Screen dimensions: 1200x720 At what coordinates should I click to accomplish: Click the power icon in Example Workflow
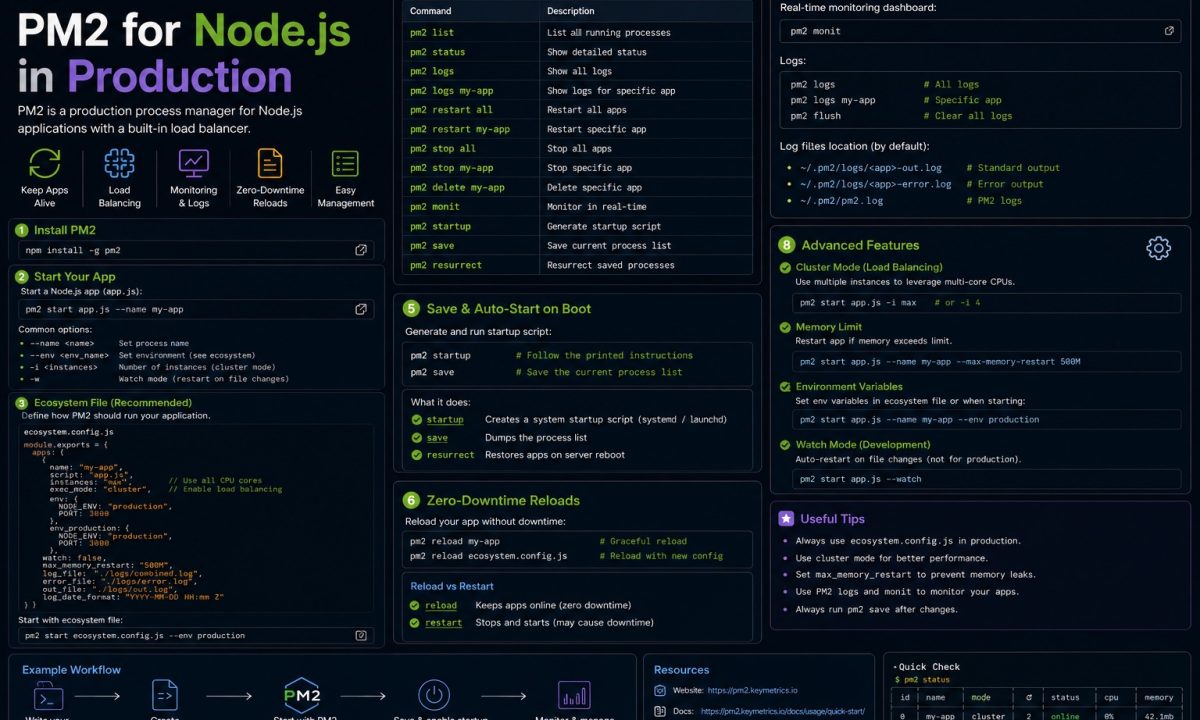(x=433, y=696)
